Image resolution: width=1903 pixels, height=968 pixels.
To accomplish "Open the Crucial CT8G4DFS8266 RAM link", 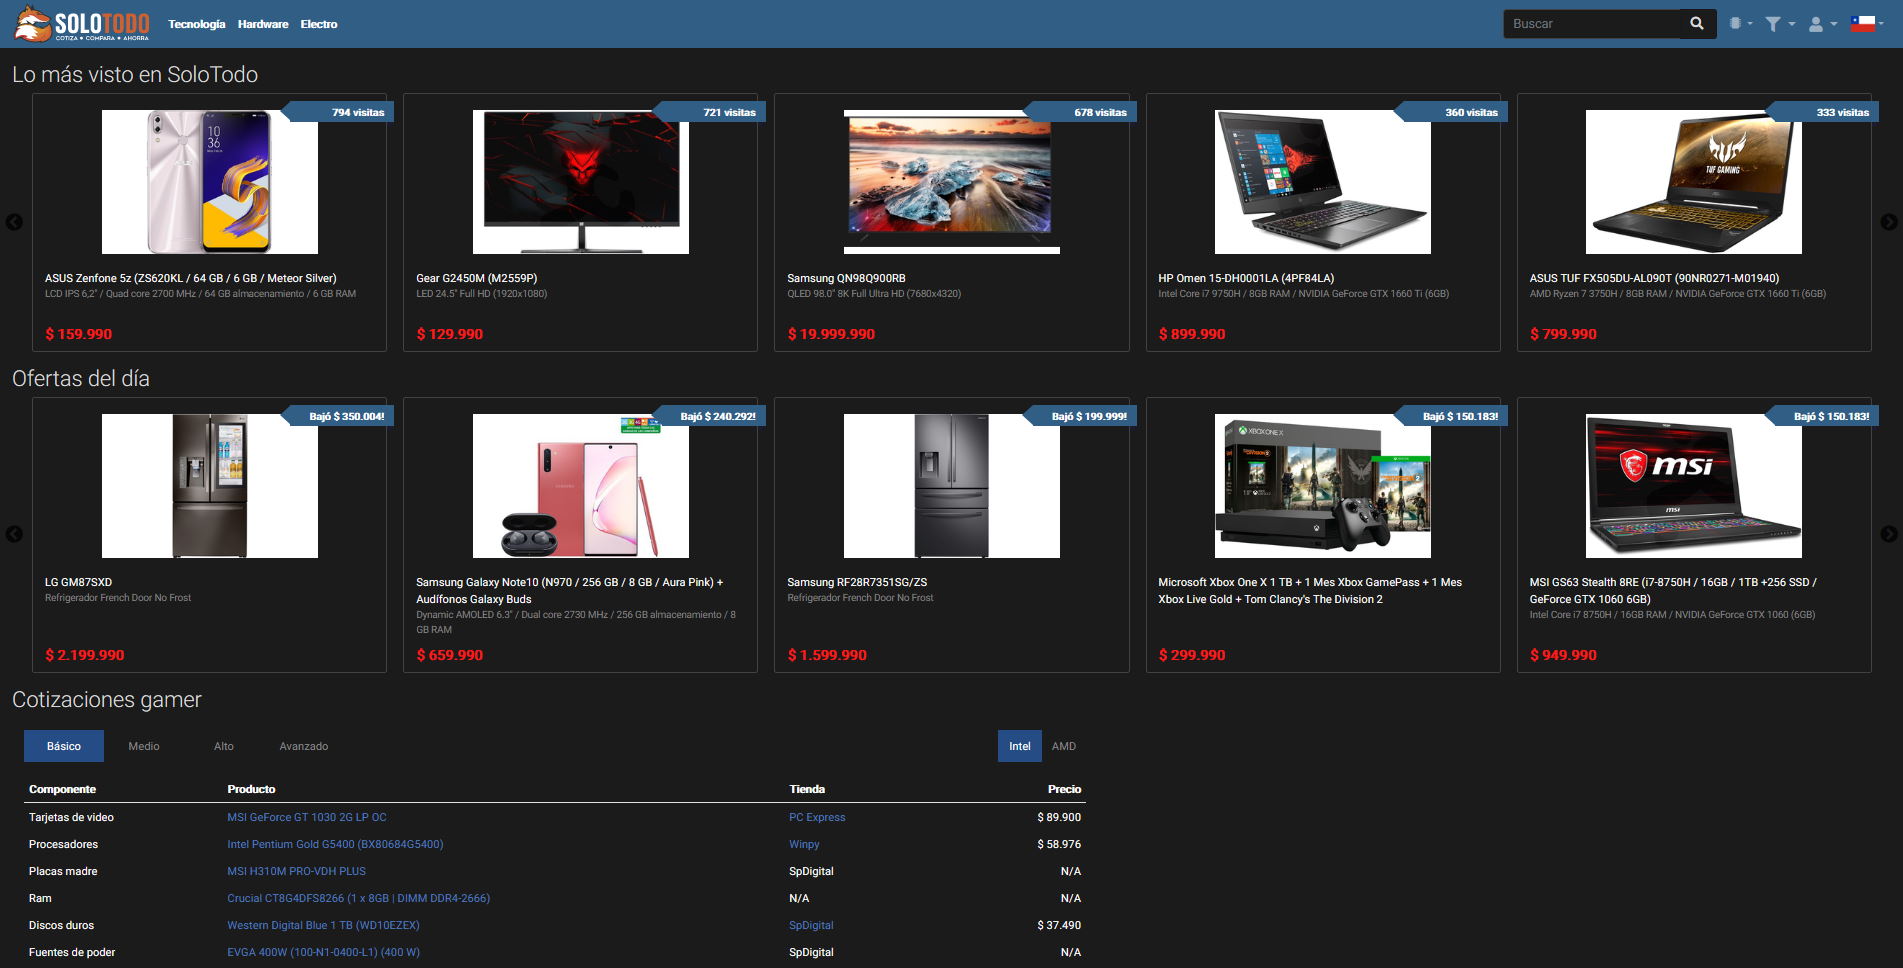I will 358,898.
